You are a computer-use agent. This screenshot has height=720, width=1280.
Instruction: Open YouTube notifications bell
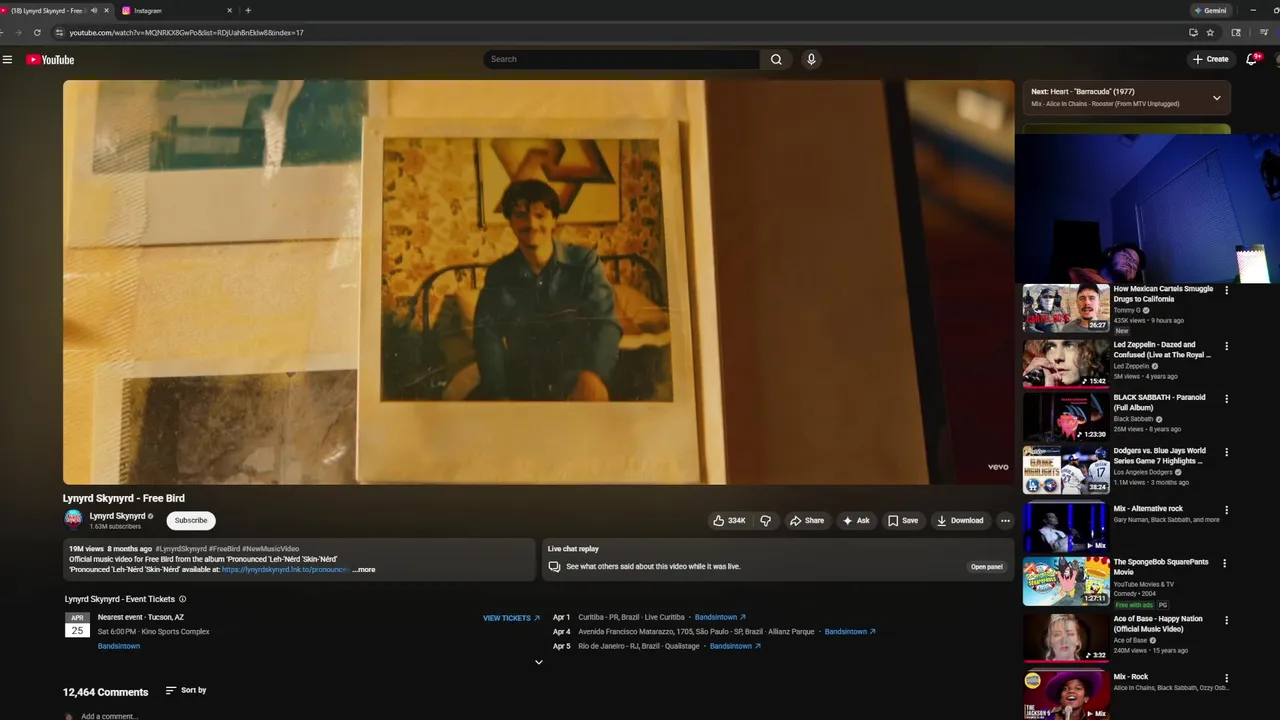(x=1252, y=59)
